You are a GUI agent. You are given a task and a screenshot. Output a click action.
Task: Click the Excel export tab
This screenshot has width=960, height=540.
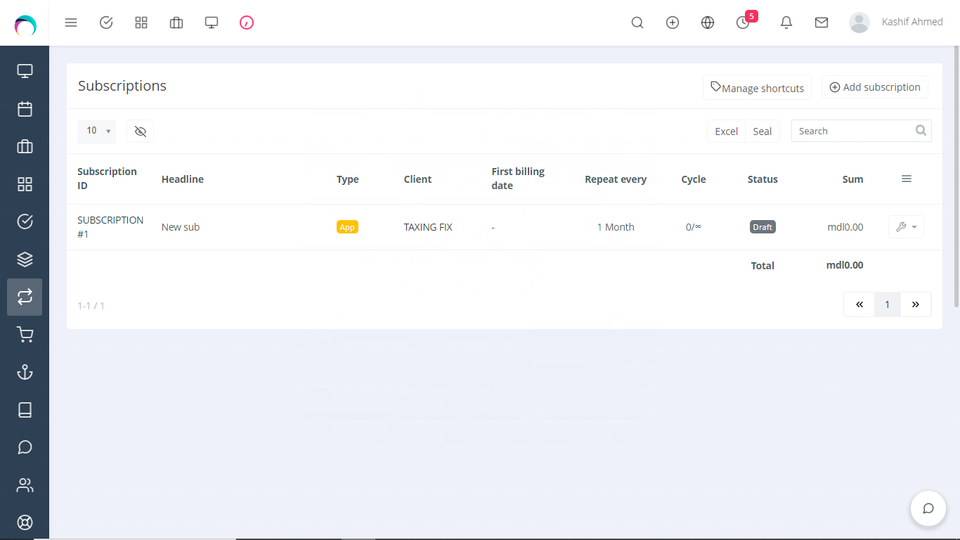(726, 131)
